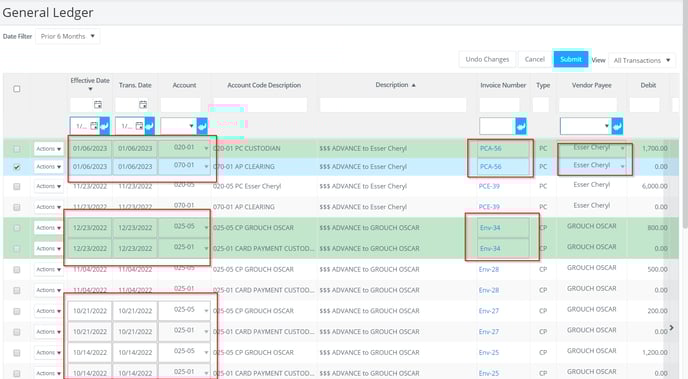Screen dimensions: 688x379
Task: Open invoice link Env-28 in 025-01 row
Action: coord(489,290)
